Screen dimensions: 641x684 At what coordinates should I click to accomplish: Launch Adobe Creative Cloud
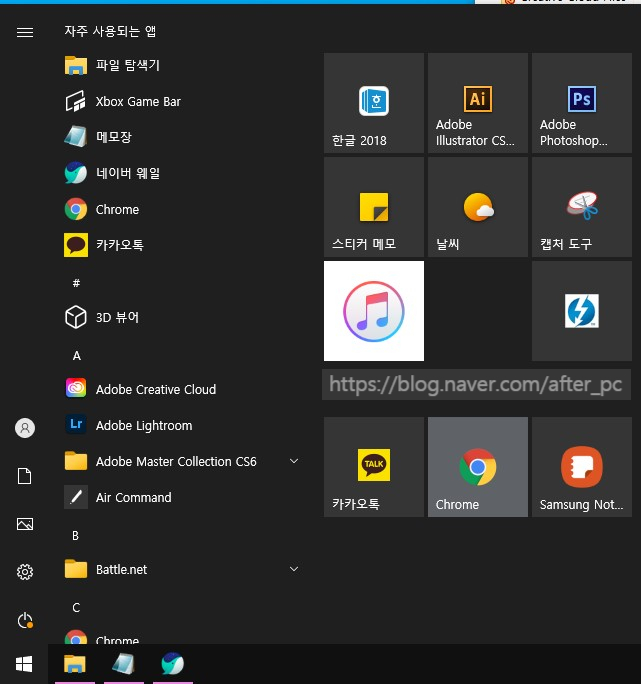point(181,389)
